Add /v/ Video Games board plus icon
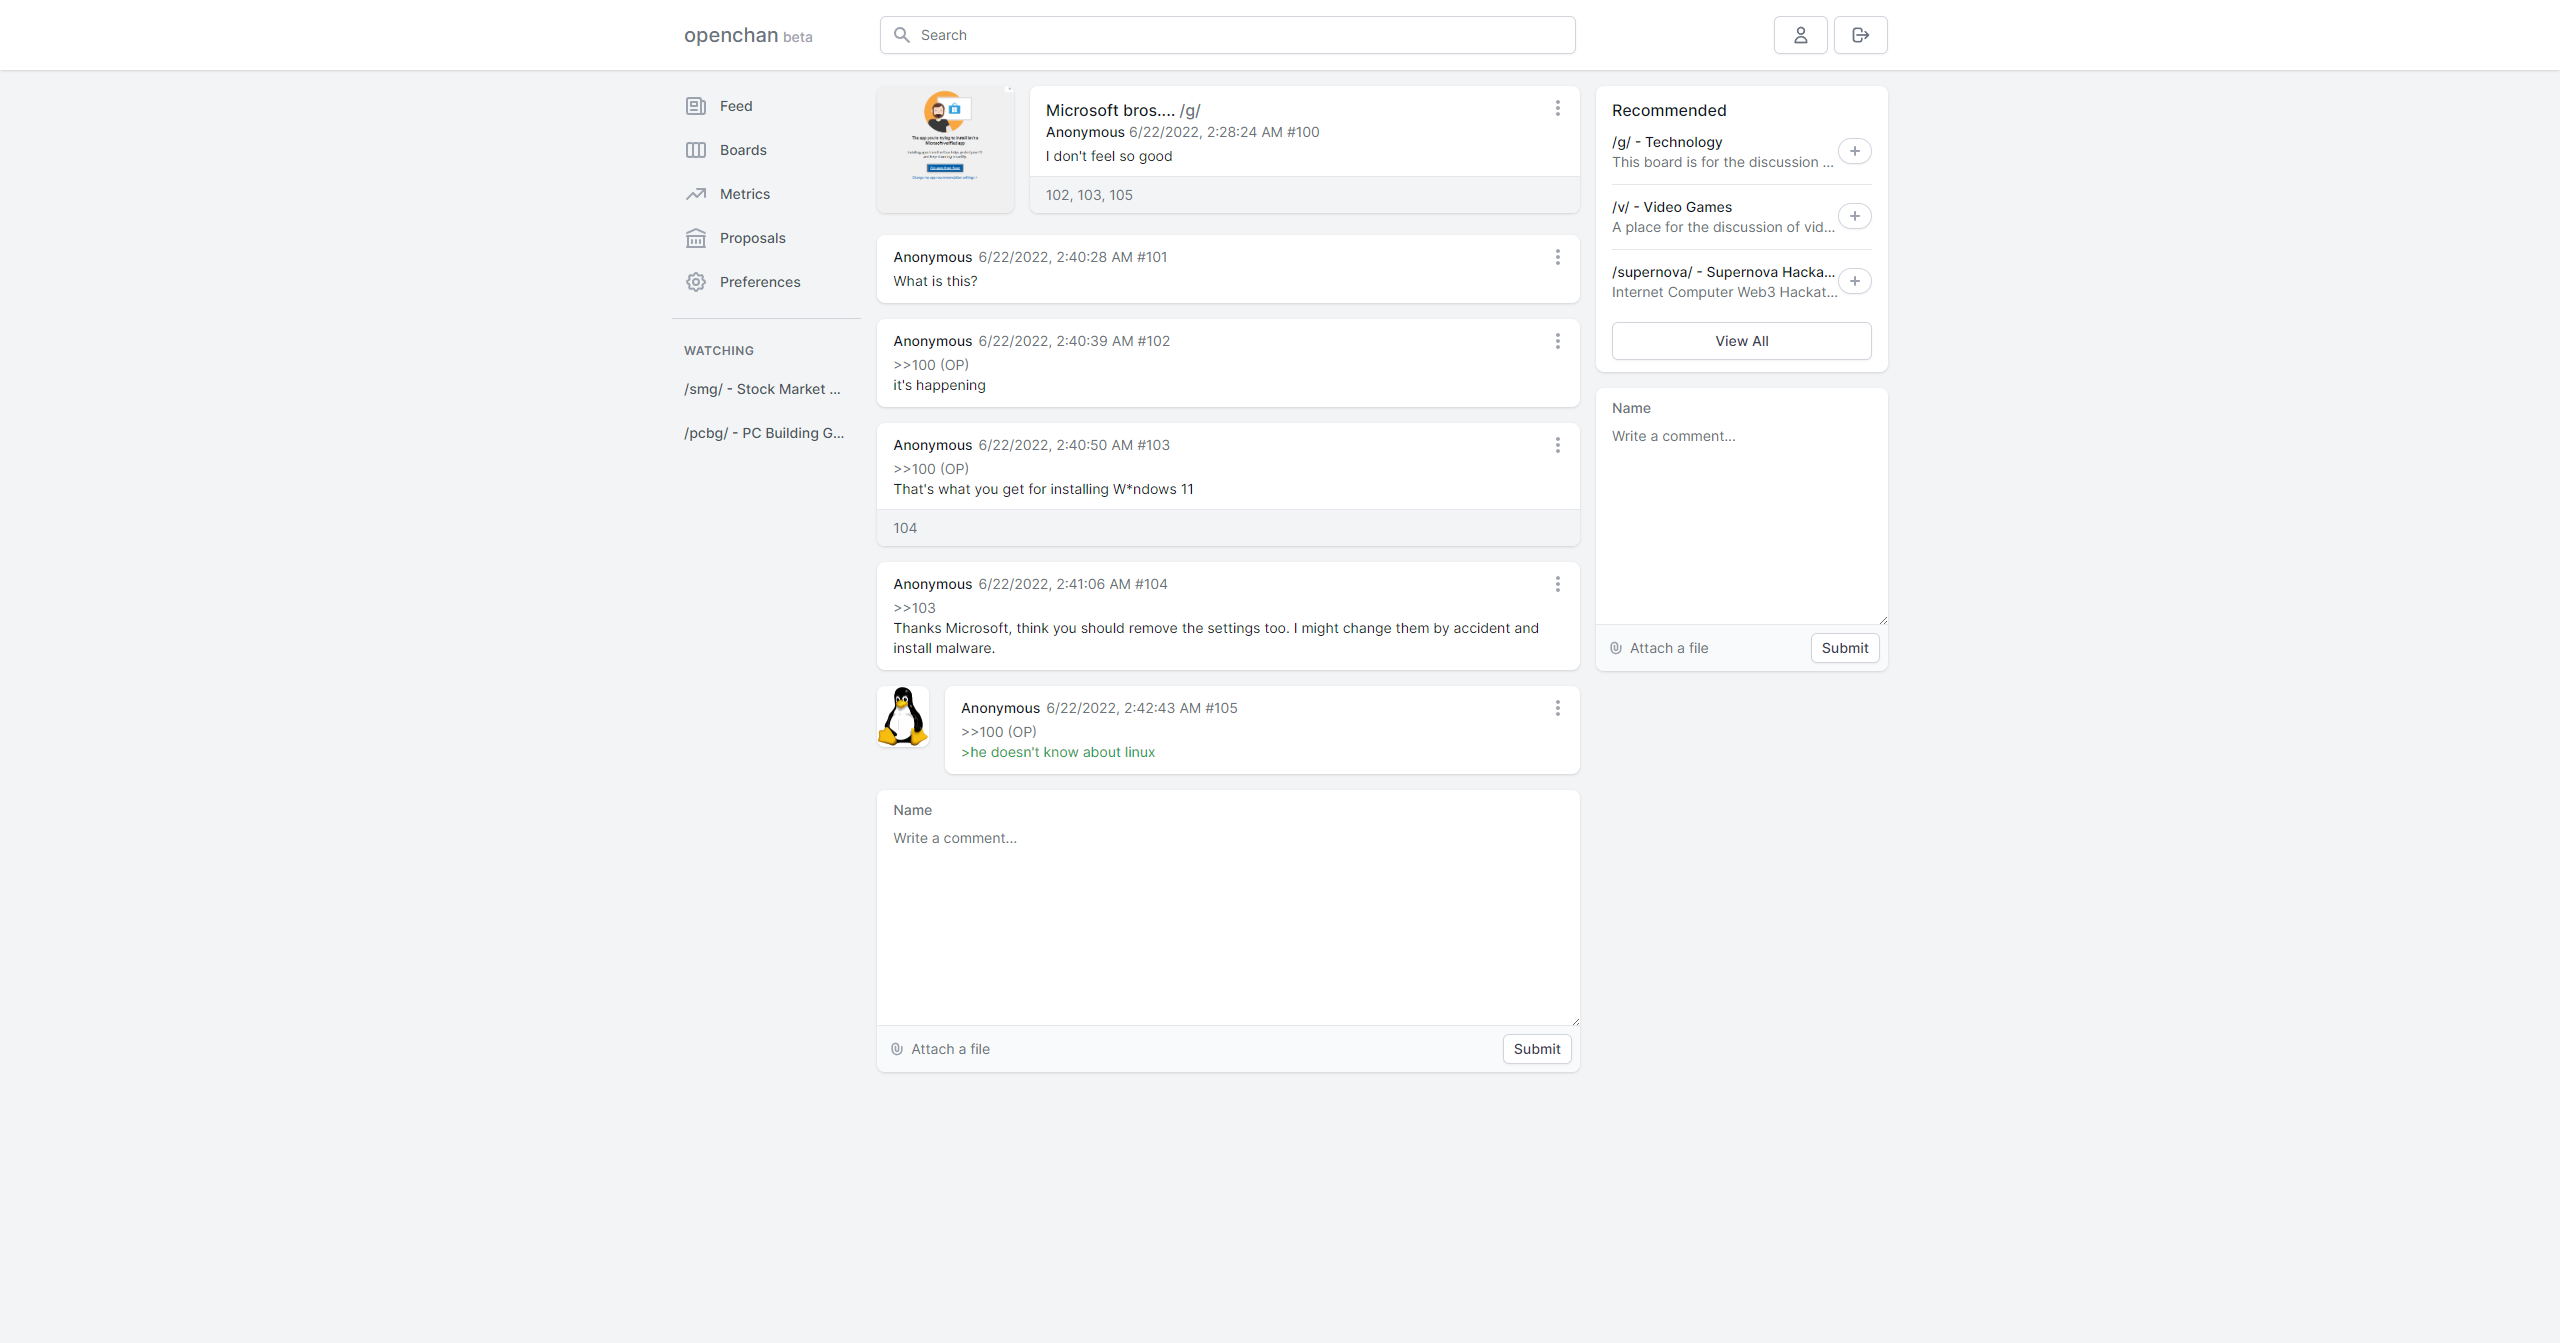The width and height of the screenshot is (2560, 1343). point(1854,216)
